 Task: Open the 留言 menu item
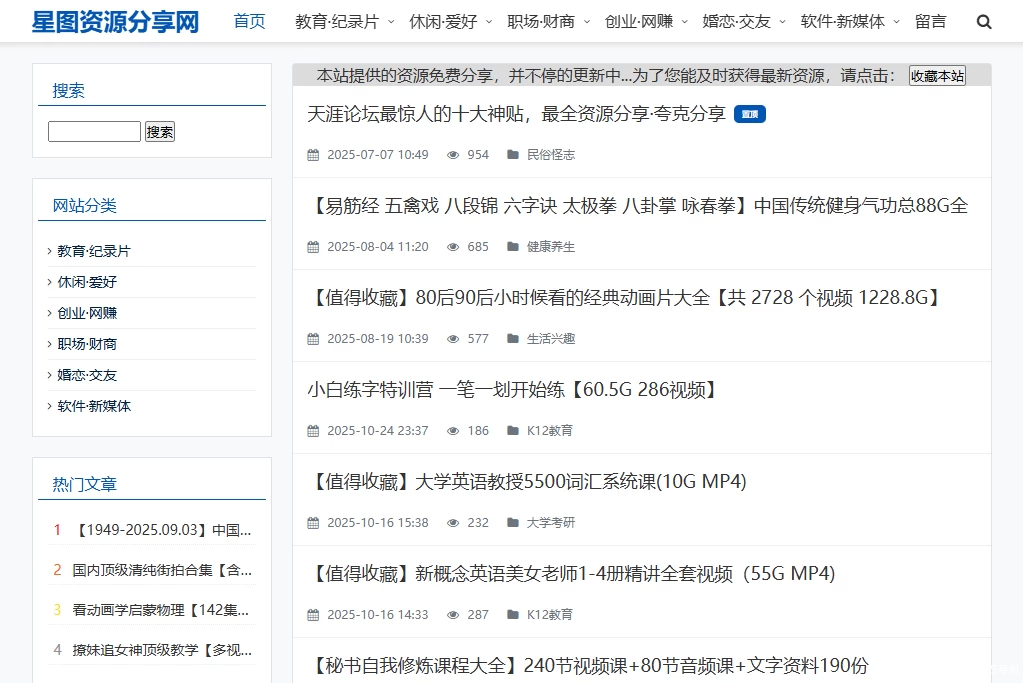pyautogui.click(x=931, y=20)
